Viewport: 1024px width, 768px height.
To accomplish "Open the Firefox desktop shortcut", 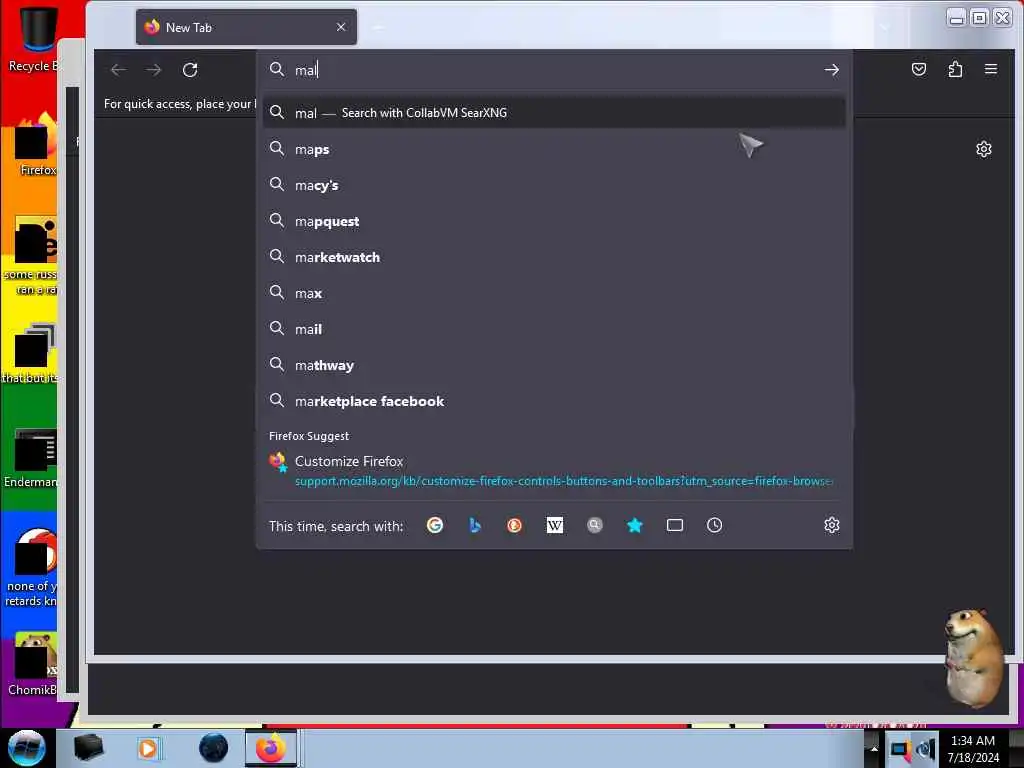I will tap(36, 145).
